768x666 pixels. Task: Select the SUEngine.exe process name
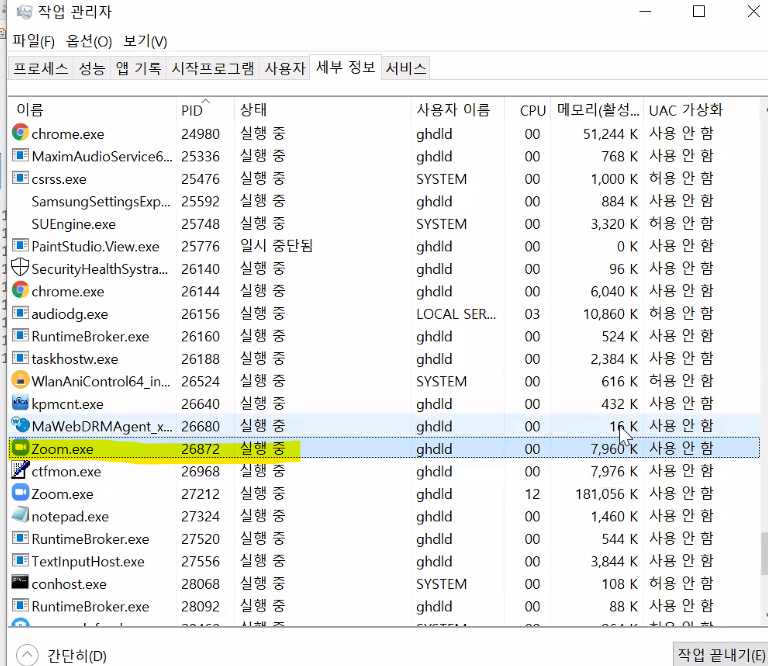coord(73,224)
